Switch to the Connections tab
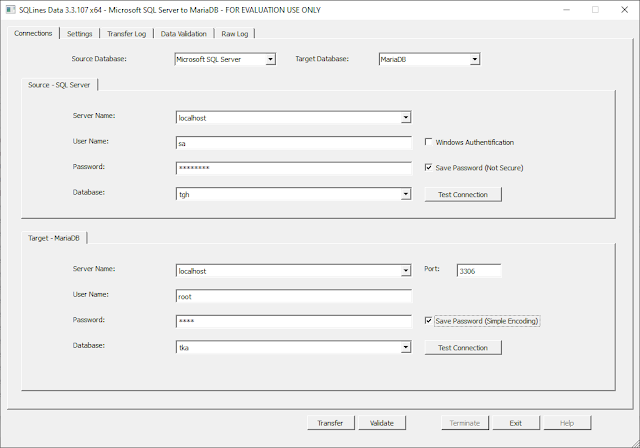Image resolution: width=640 pixels, height=448 pixels. [x=33, y=33]
